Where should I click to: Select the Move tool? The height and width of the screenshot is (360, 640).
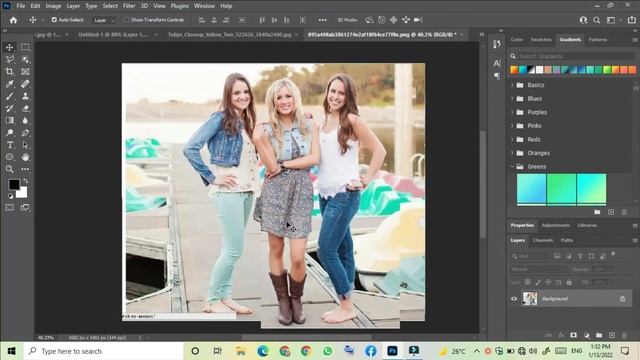point(9,47)
